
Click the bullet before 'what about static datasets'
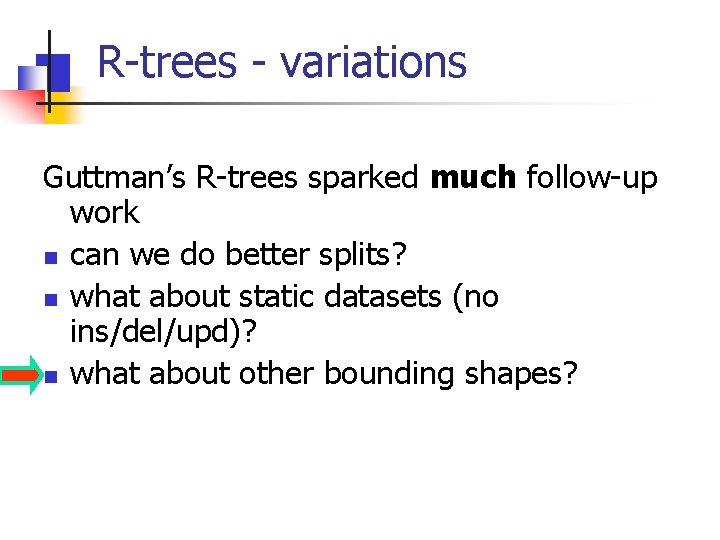pyautogui.click(x=48, y=299)
